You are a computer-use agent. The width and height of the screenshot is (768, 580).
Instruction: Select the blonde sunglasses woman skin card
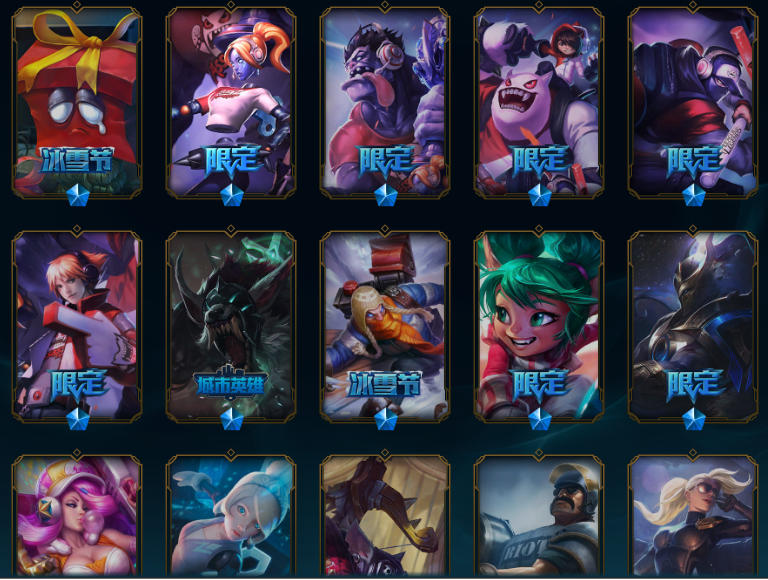693,514
